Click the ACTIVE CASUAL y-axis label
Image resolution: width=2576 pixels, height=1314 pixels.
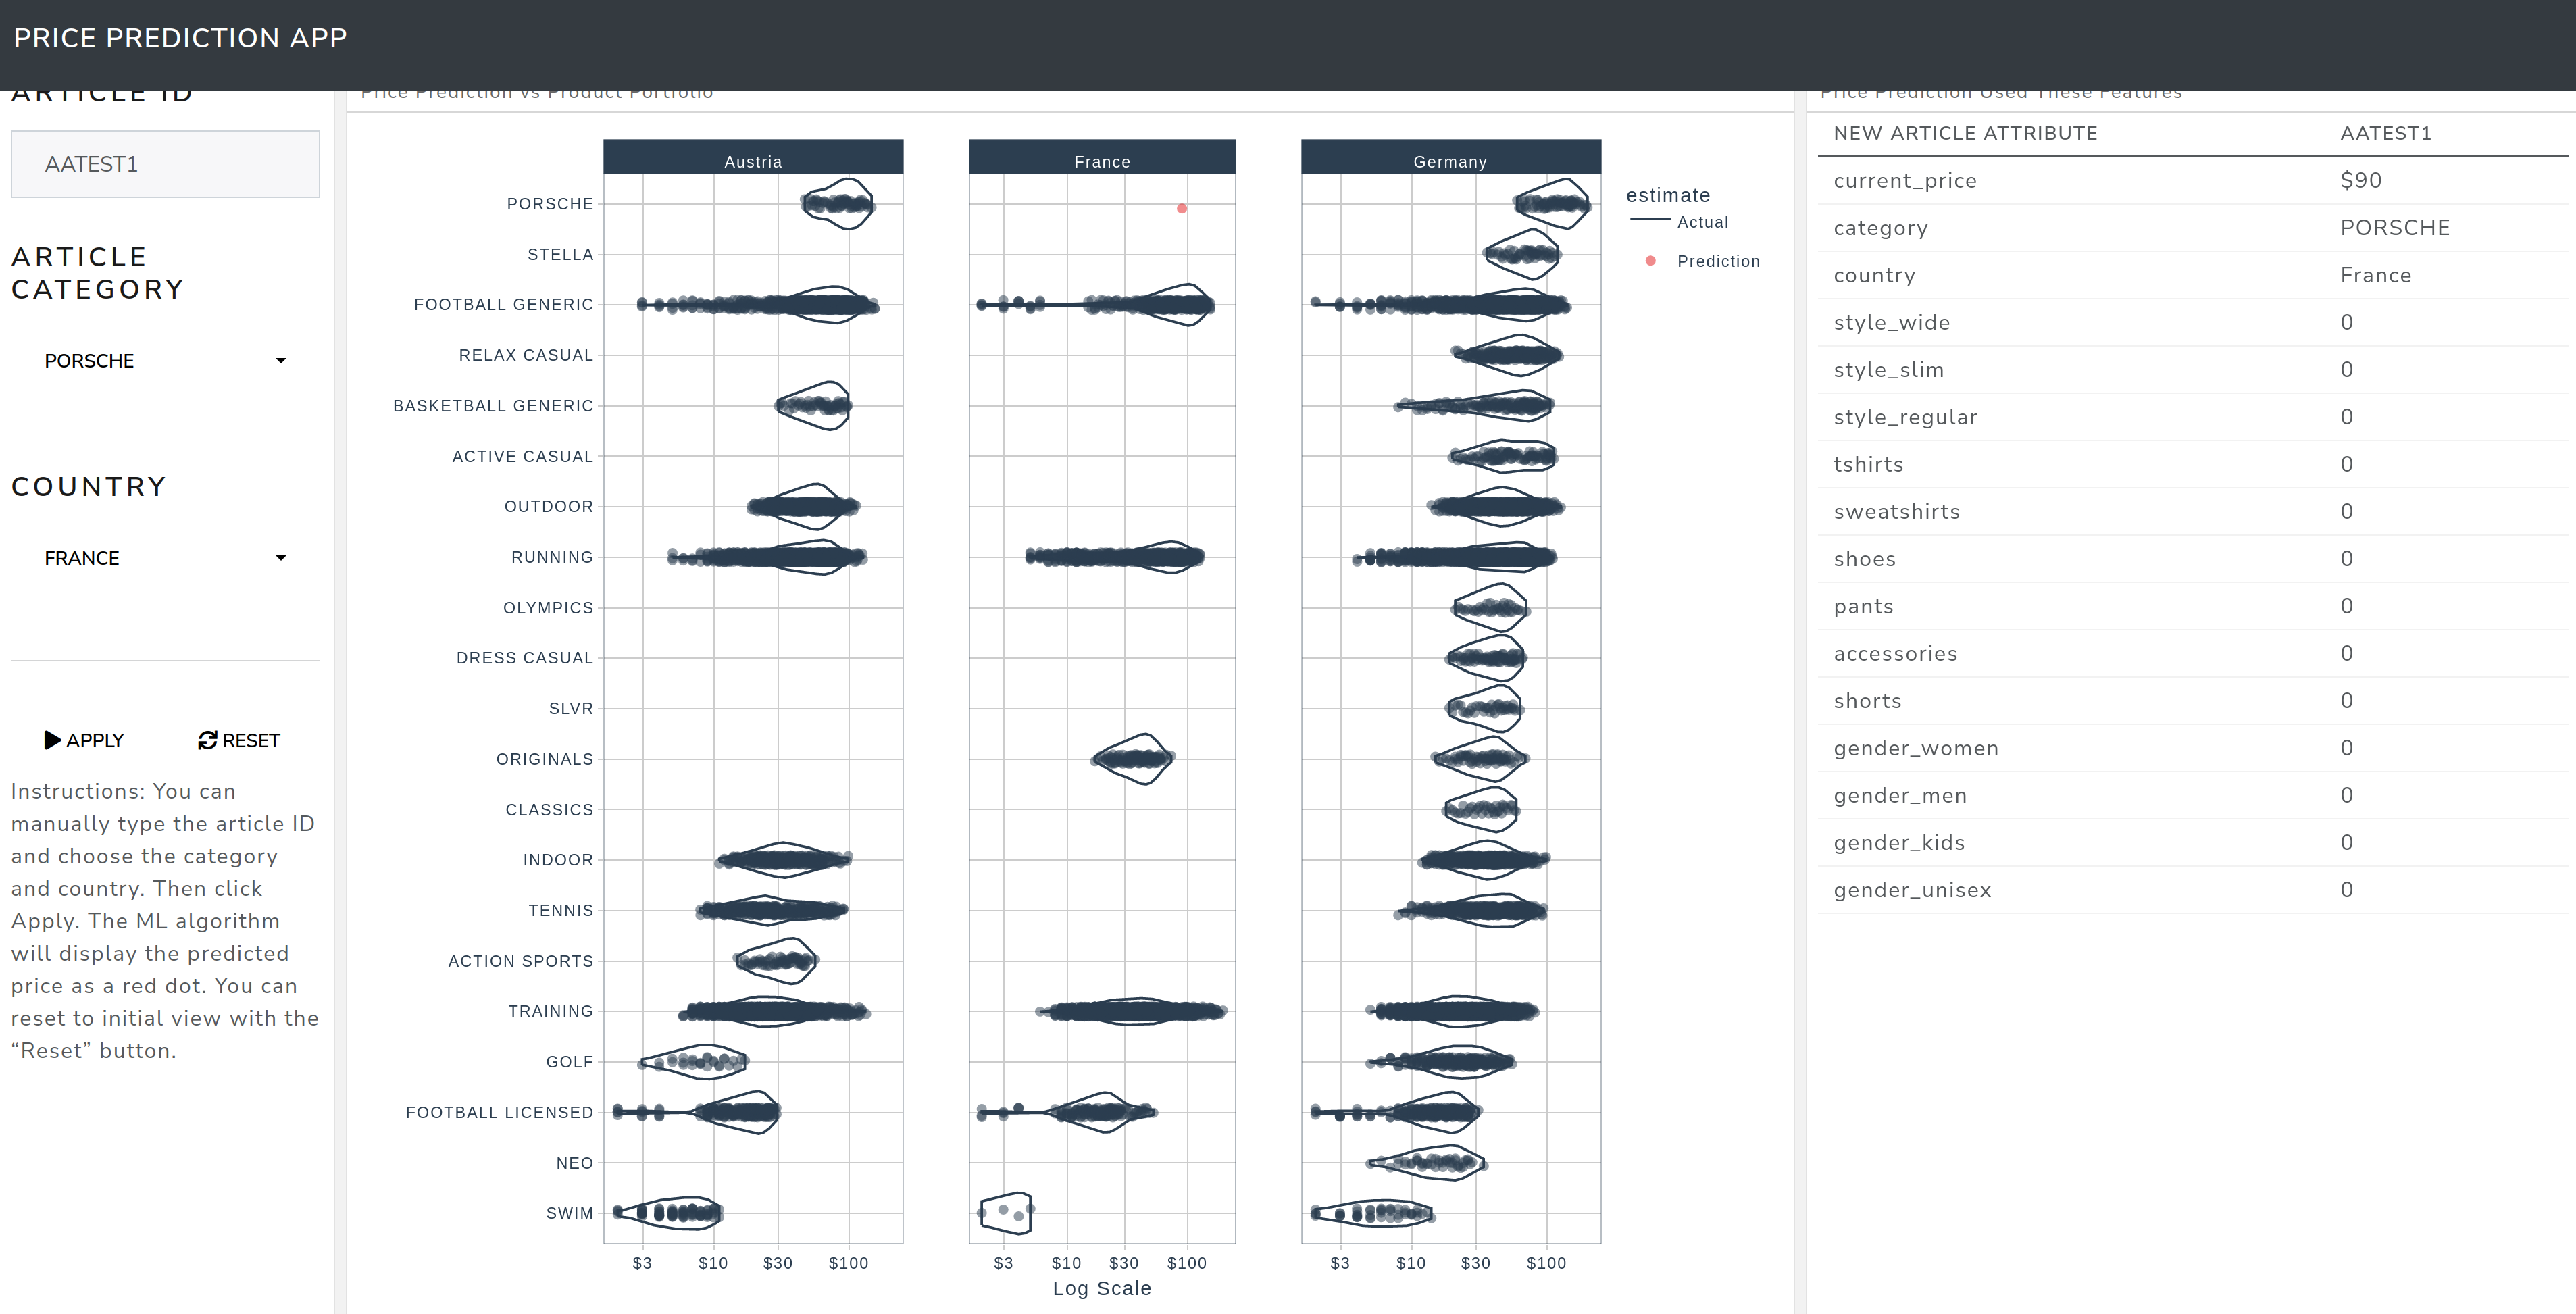tap(522, 457)
